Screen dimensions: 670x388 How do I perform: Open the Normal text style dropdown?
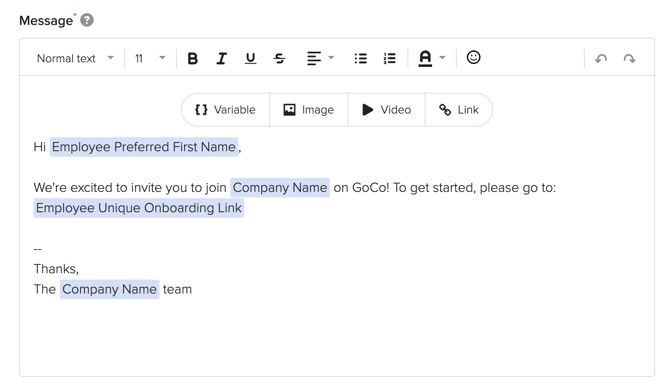pyautogui.click(x=75, y=58)
